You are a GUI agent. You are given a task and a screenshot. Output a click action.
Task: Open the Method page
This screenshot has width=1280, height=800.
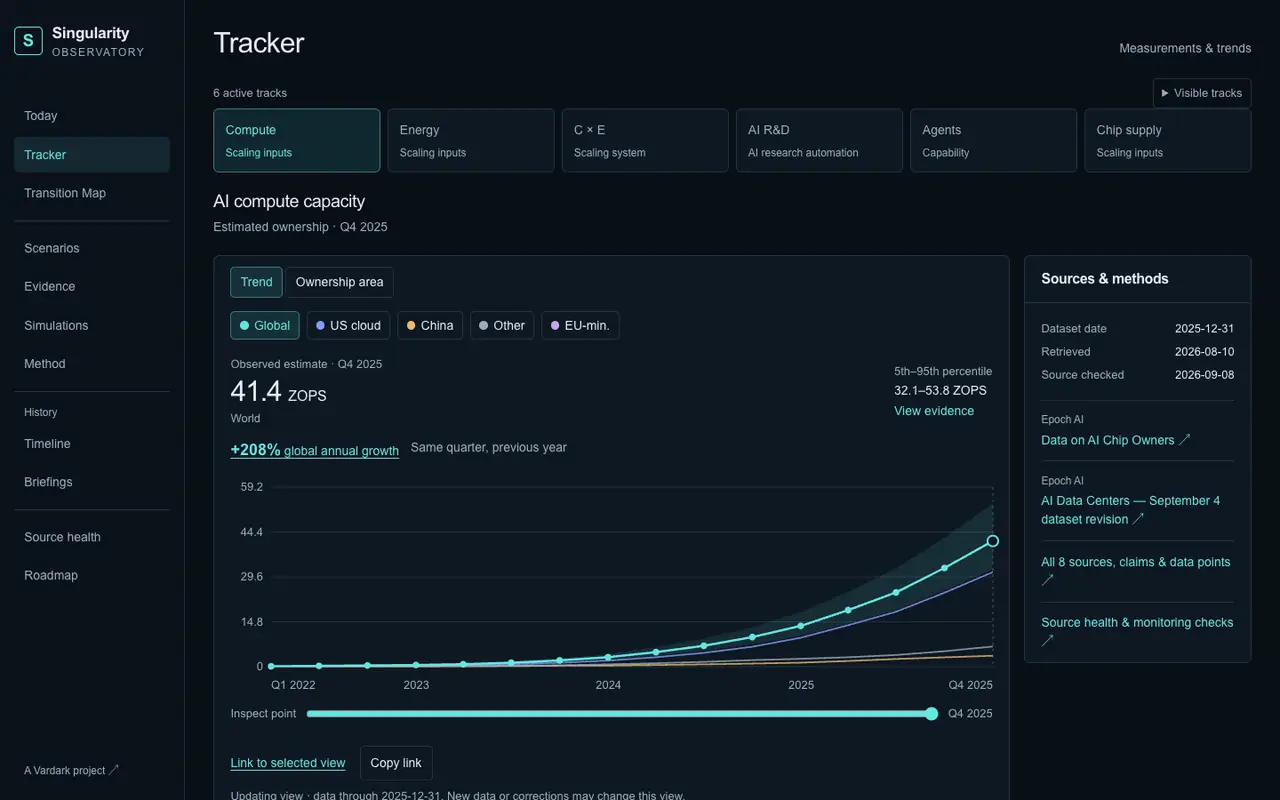(x=92, y=364)
